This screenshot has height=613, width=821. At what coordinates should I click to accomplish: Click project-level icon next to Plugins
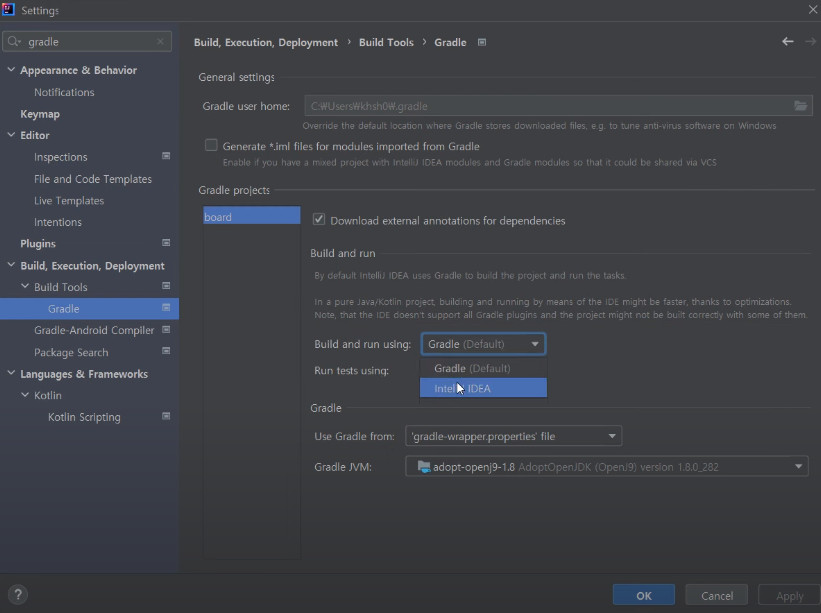click(x=166, y=243)
